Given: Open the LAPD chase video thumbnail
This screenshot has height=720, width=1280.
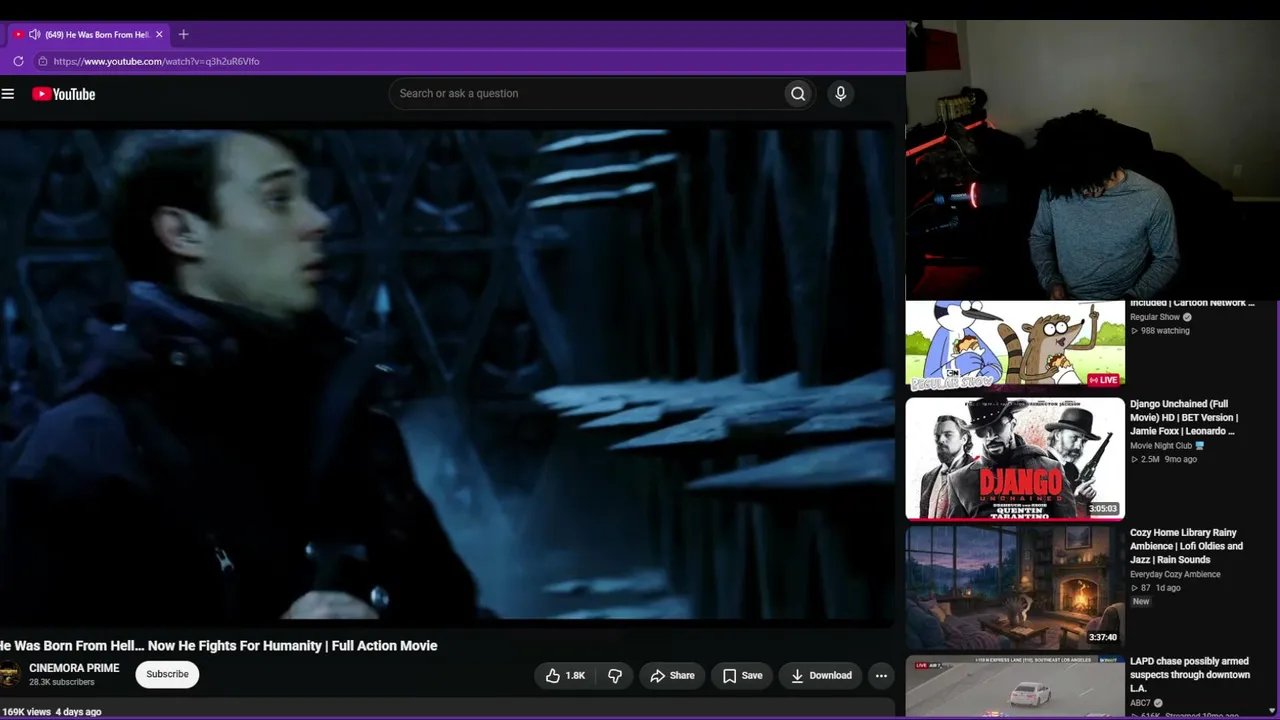Looking at the screenshot, I should [x=1015, y=688].
